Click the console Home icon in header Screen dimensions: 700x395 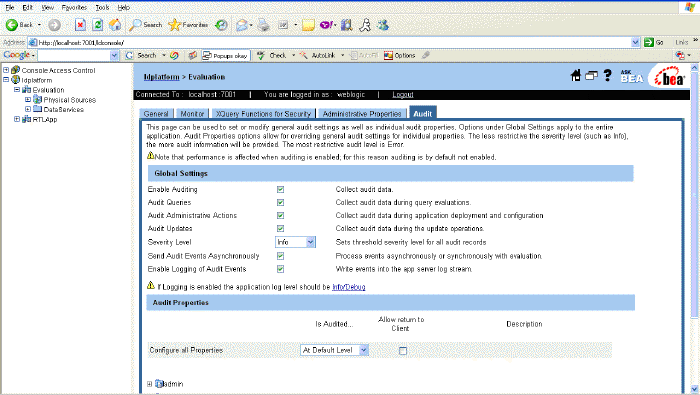point(576,76)
